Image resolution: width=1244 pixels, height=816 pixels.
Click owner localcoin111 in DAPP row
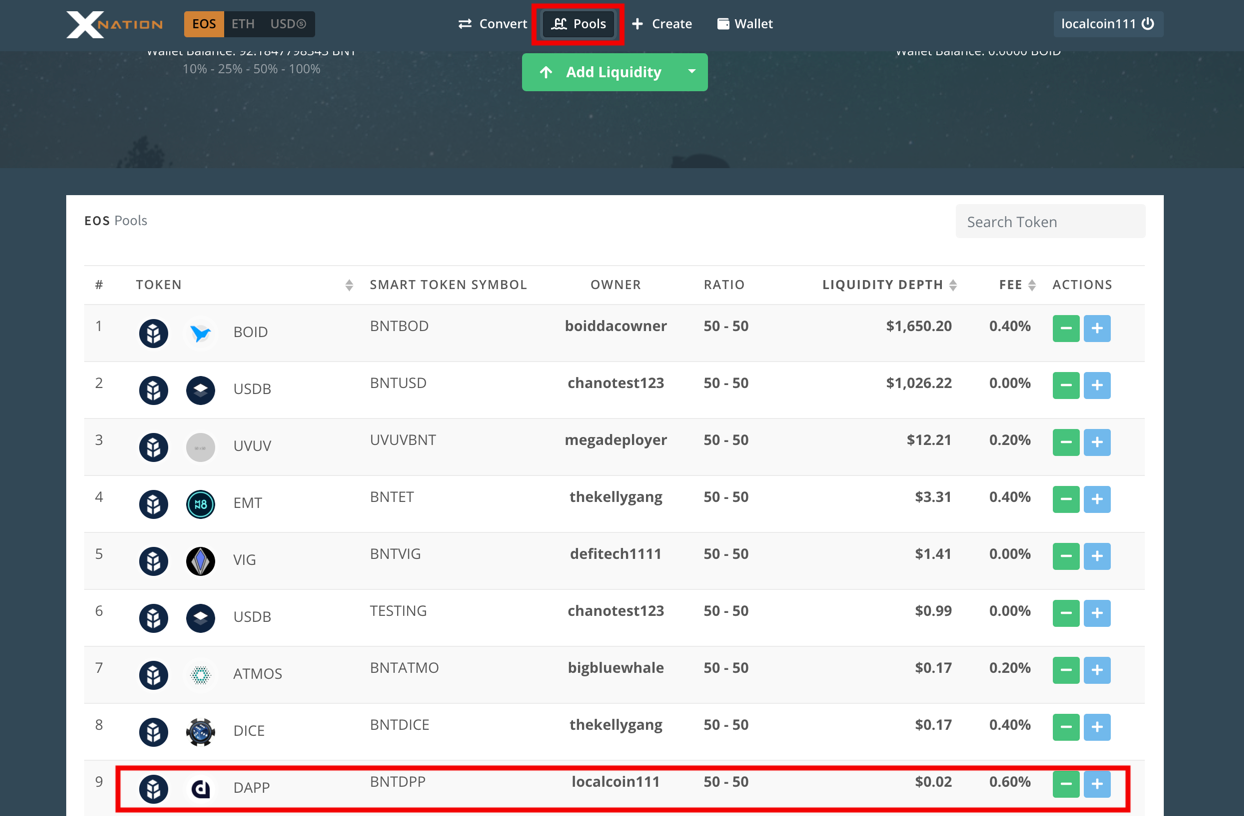(x=616, y=782)
